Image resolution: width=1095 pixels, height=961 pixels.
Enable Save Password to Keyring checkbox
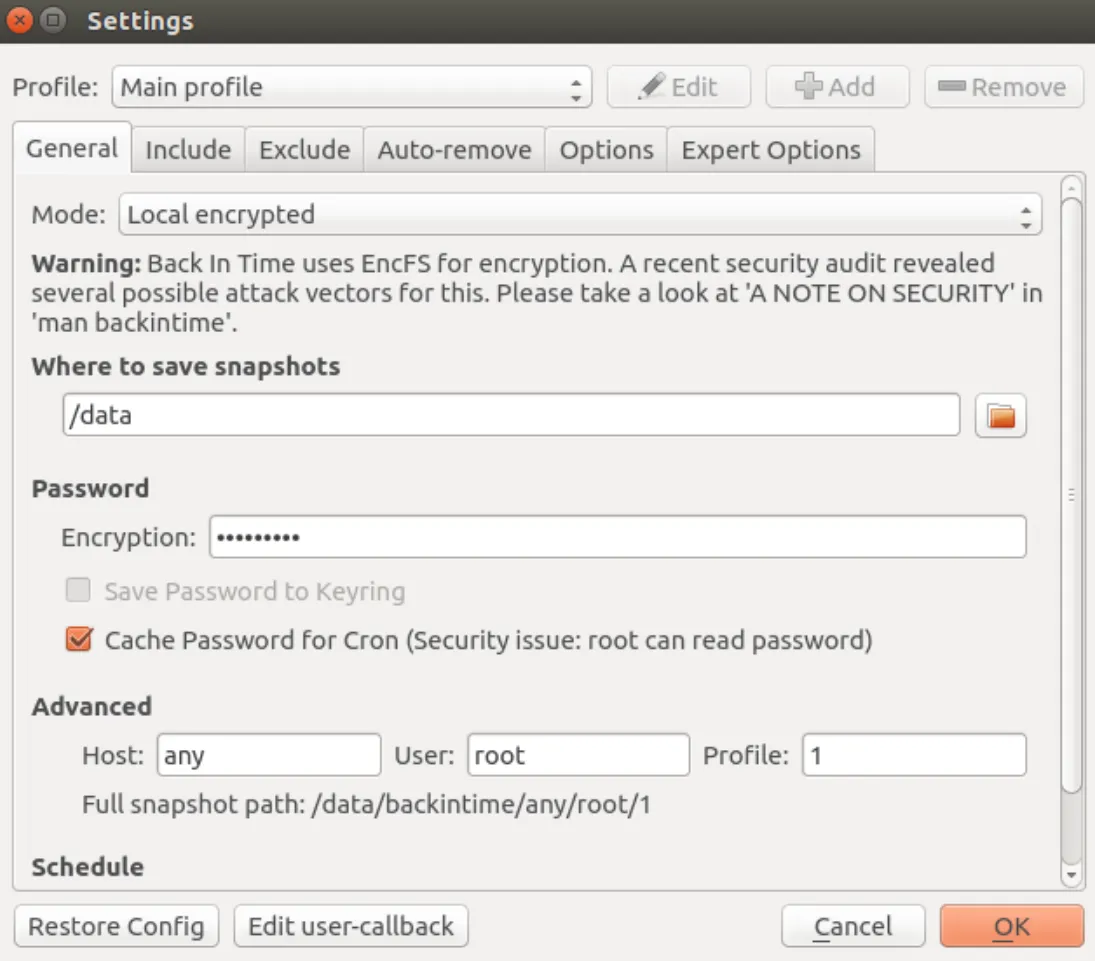[x=79, y=591]
